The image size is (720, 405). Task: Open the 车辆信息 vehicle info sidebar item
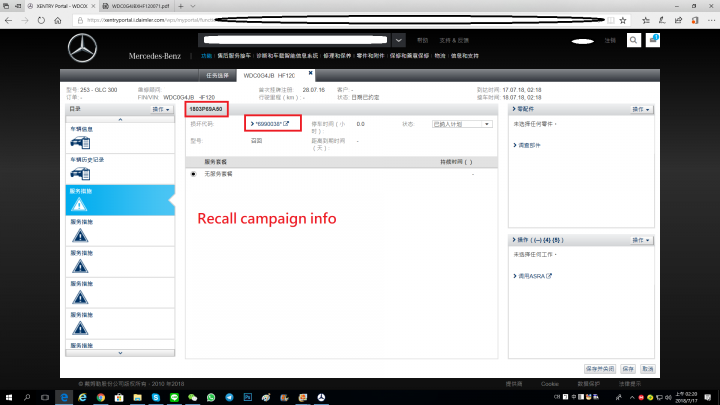[x=120, y=138]
